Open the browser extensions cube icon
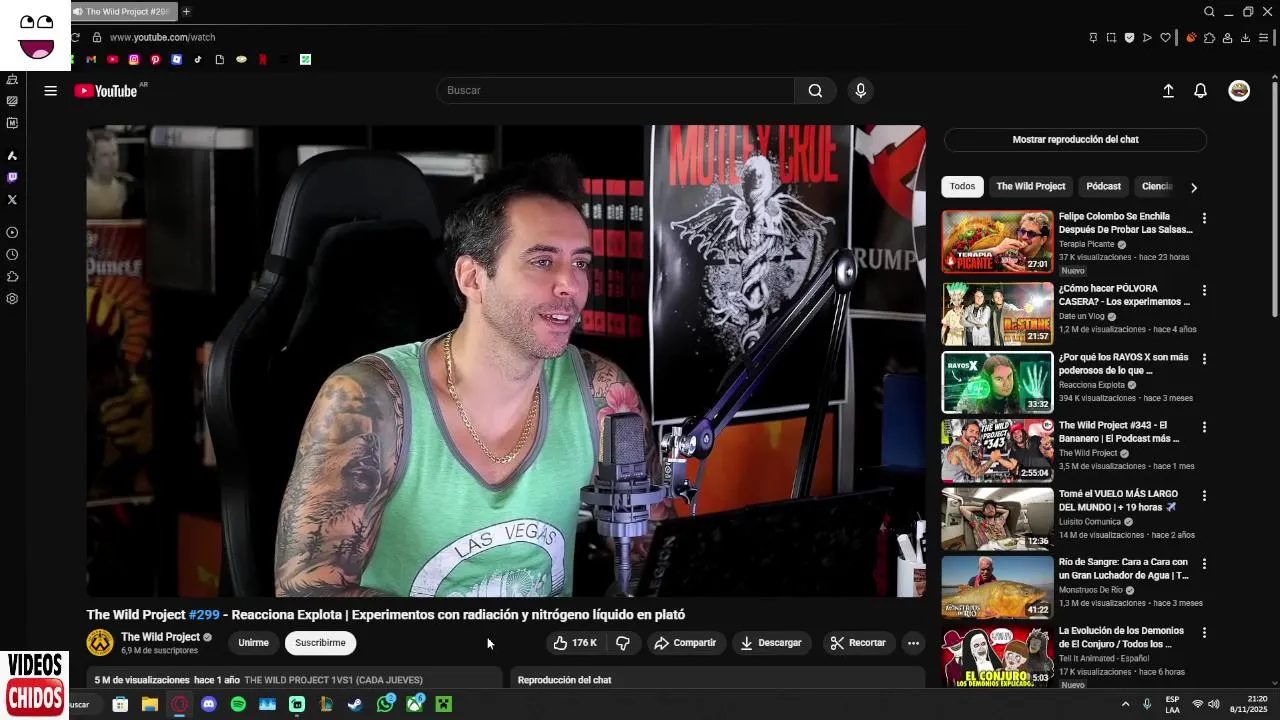Image resolution: width=1280 pixels, height=720 pixels. [x=1209, y=38]
